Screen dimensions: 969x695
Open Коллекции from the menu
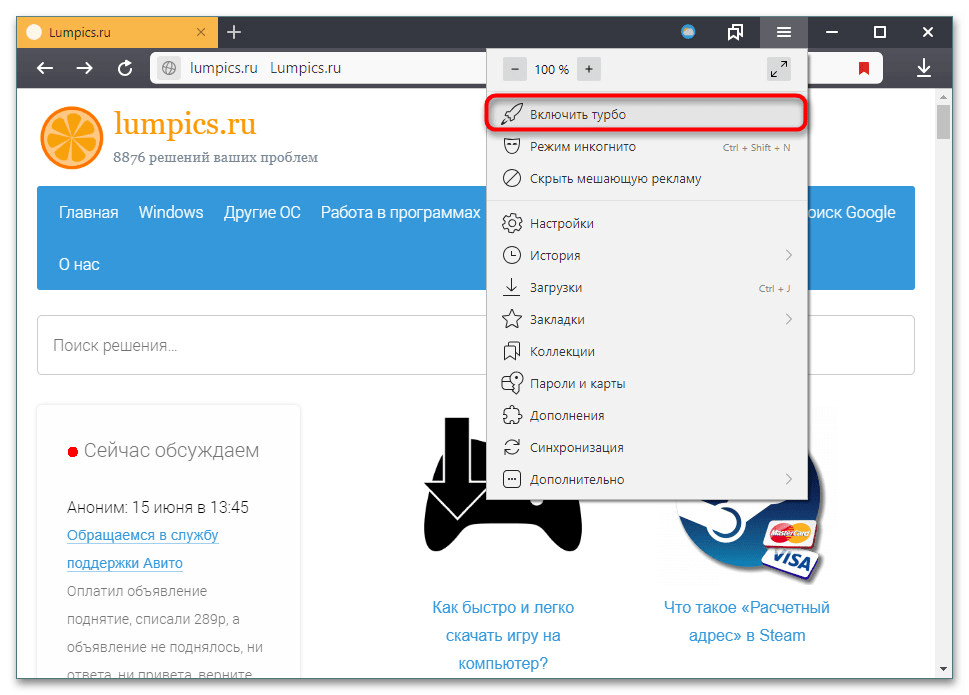[x=646, y=352]
